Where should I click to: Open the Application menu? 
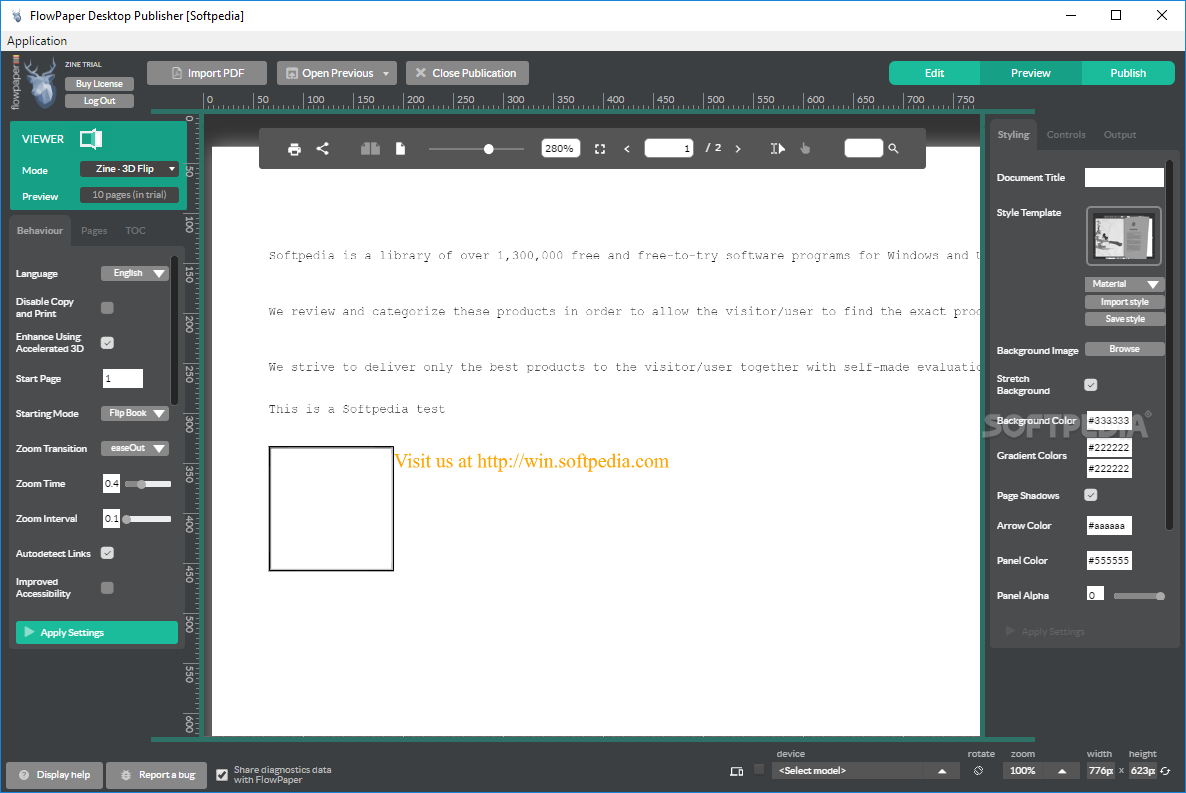[37, 41]
